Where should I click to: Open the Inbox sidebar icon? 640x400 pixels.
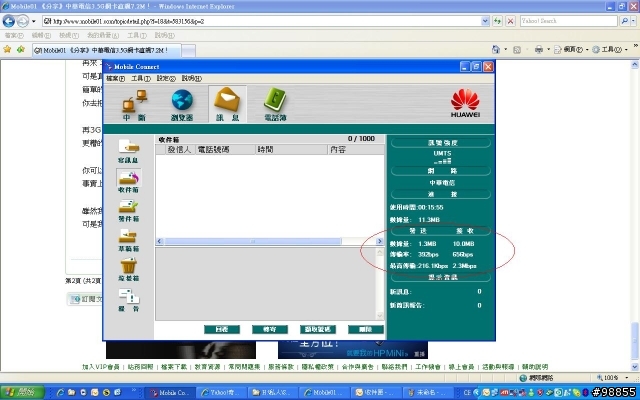129,181
